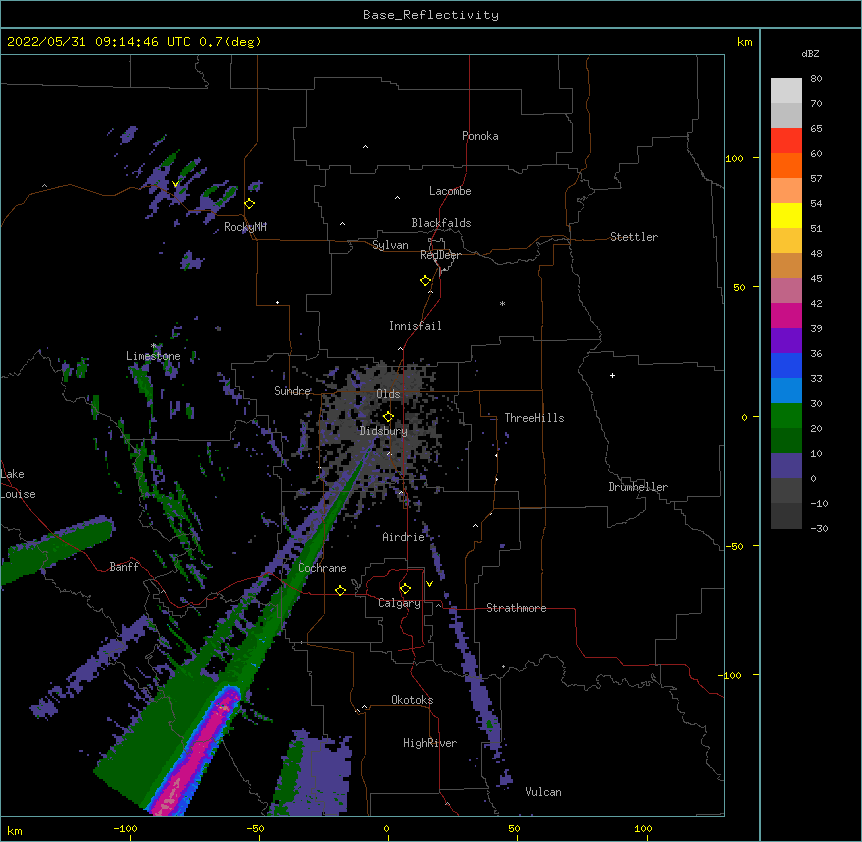Select the Sylvan town label
The width and height of the screenshot is (862, 842).
390,245
